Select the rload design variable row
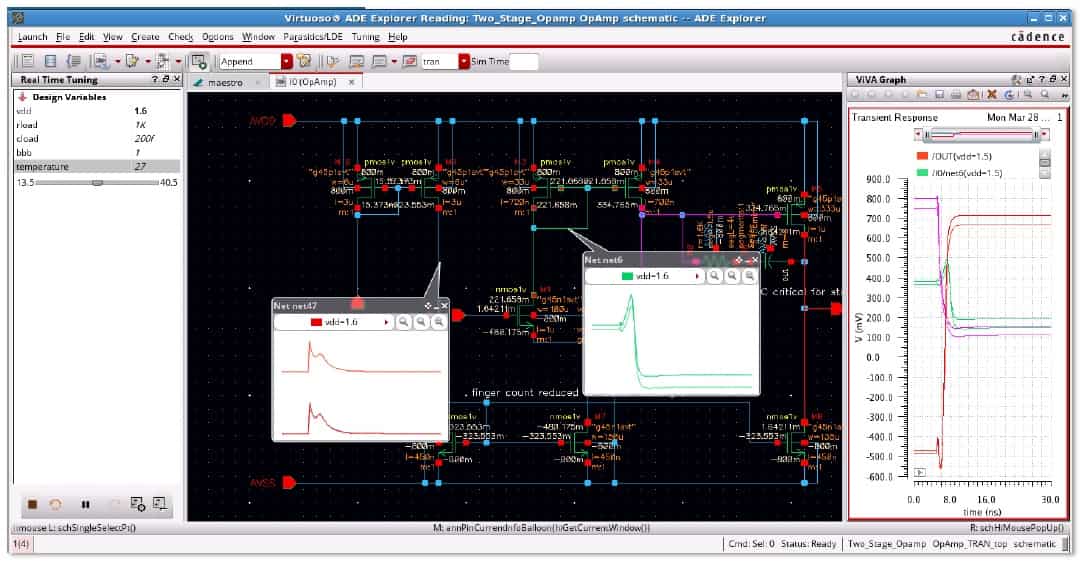Screen dimensions: 1082x563 coord(97,125)
